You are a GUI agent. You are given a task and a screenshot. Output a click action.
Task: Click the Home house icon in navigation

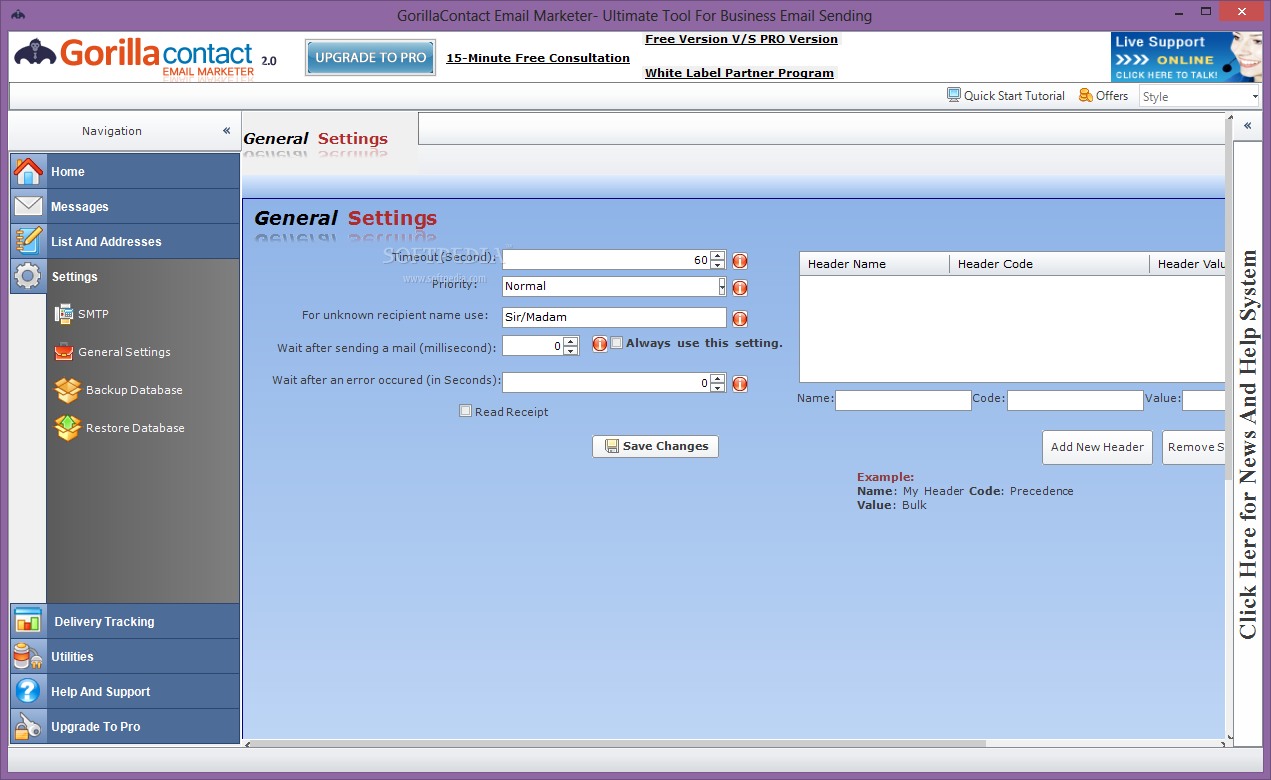(28, 171)
